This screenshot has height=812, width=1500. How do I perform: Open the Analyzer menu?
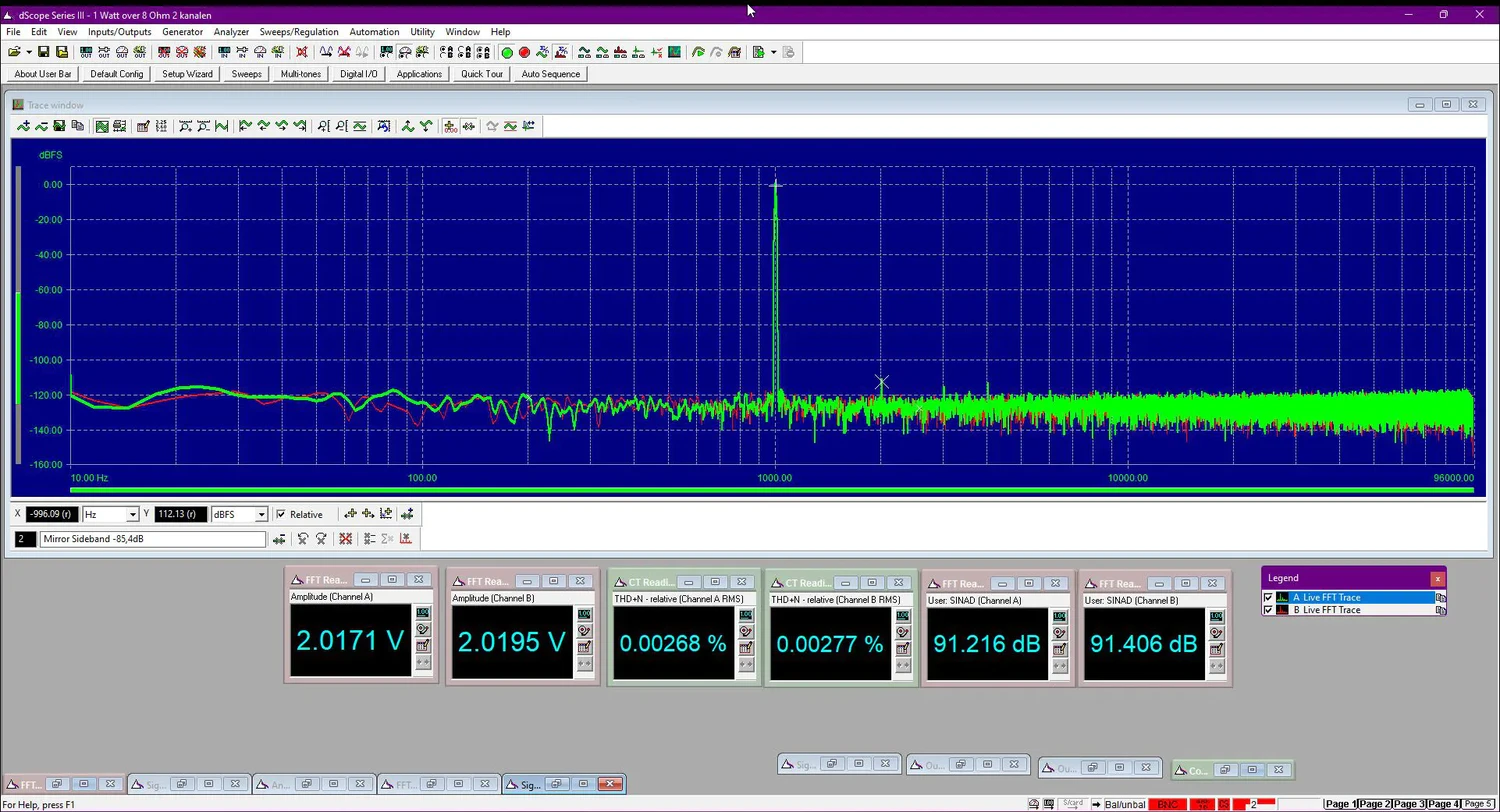(230, 32)
